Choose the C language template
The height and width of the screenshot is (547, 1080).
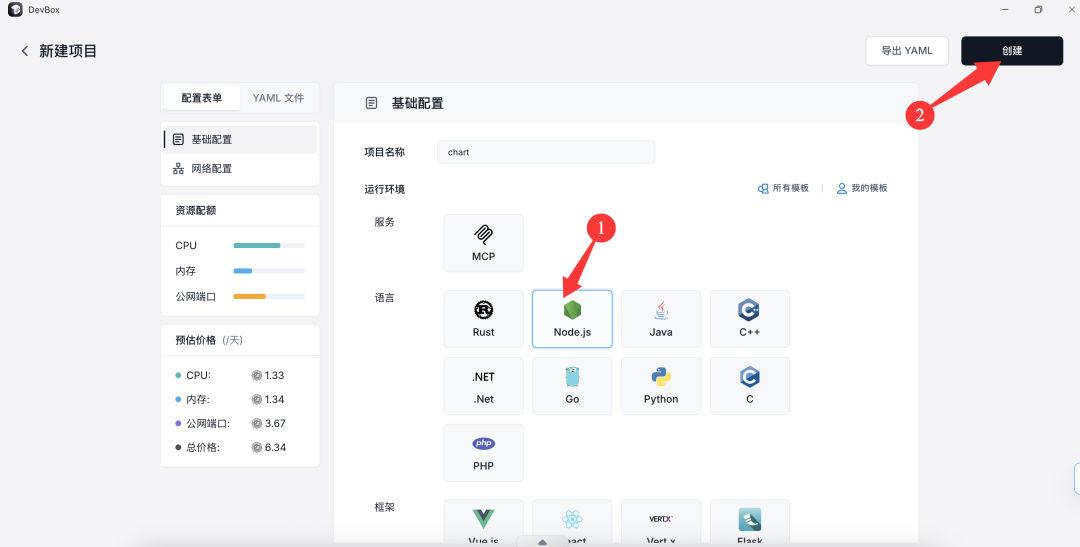[750, 386]
